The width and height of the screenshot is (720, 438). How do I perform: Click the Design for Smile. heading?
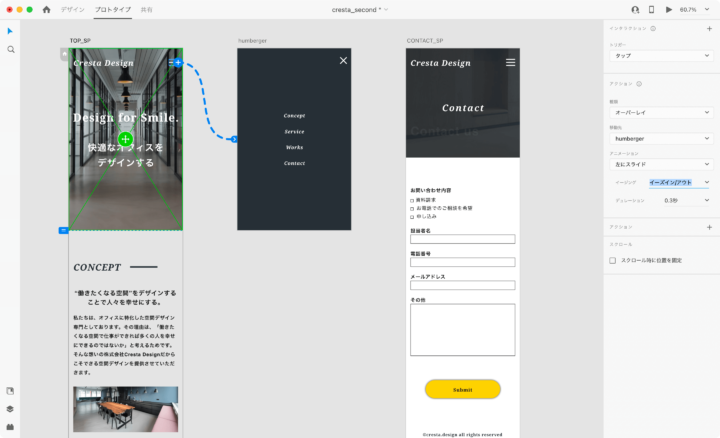(125, 118)
